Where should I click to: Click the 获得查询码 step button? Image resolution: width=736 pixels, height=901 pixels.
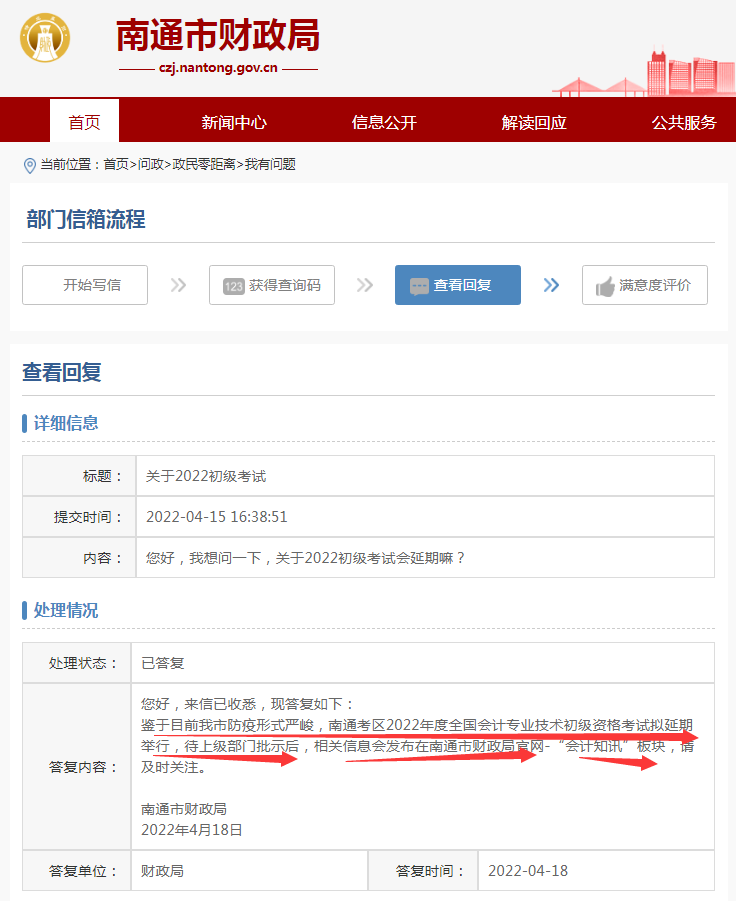[x=272, y=285]
